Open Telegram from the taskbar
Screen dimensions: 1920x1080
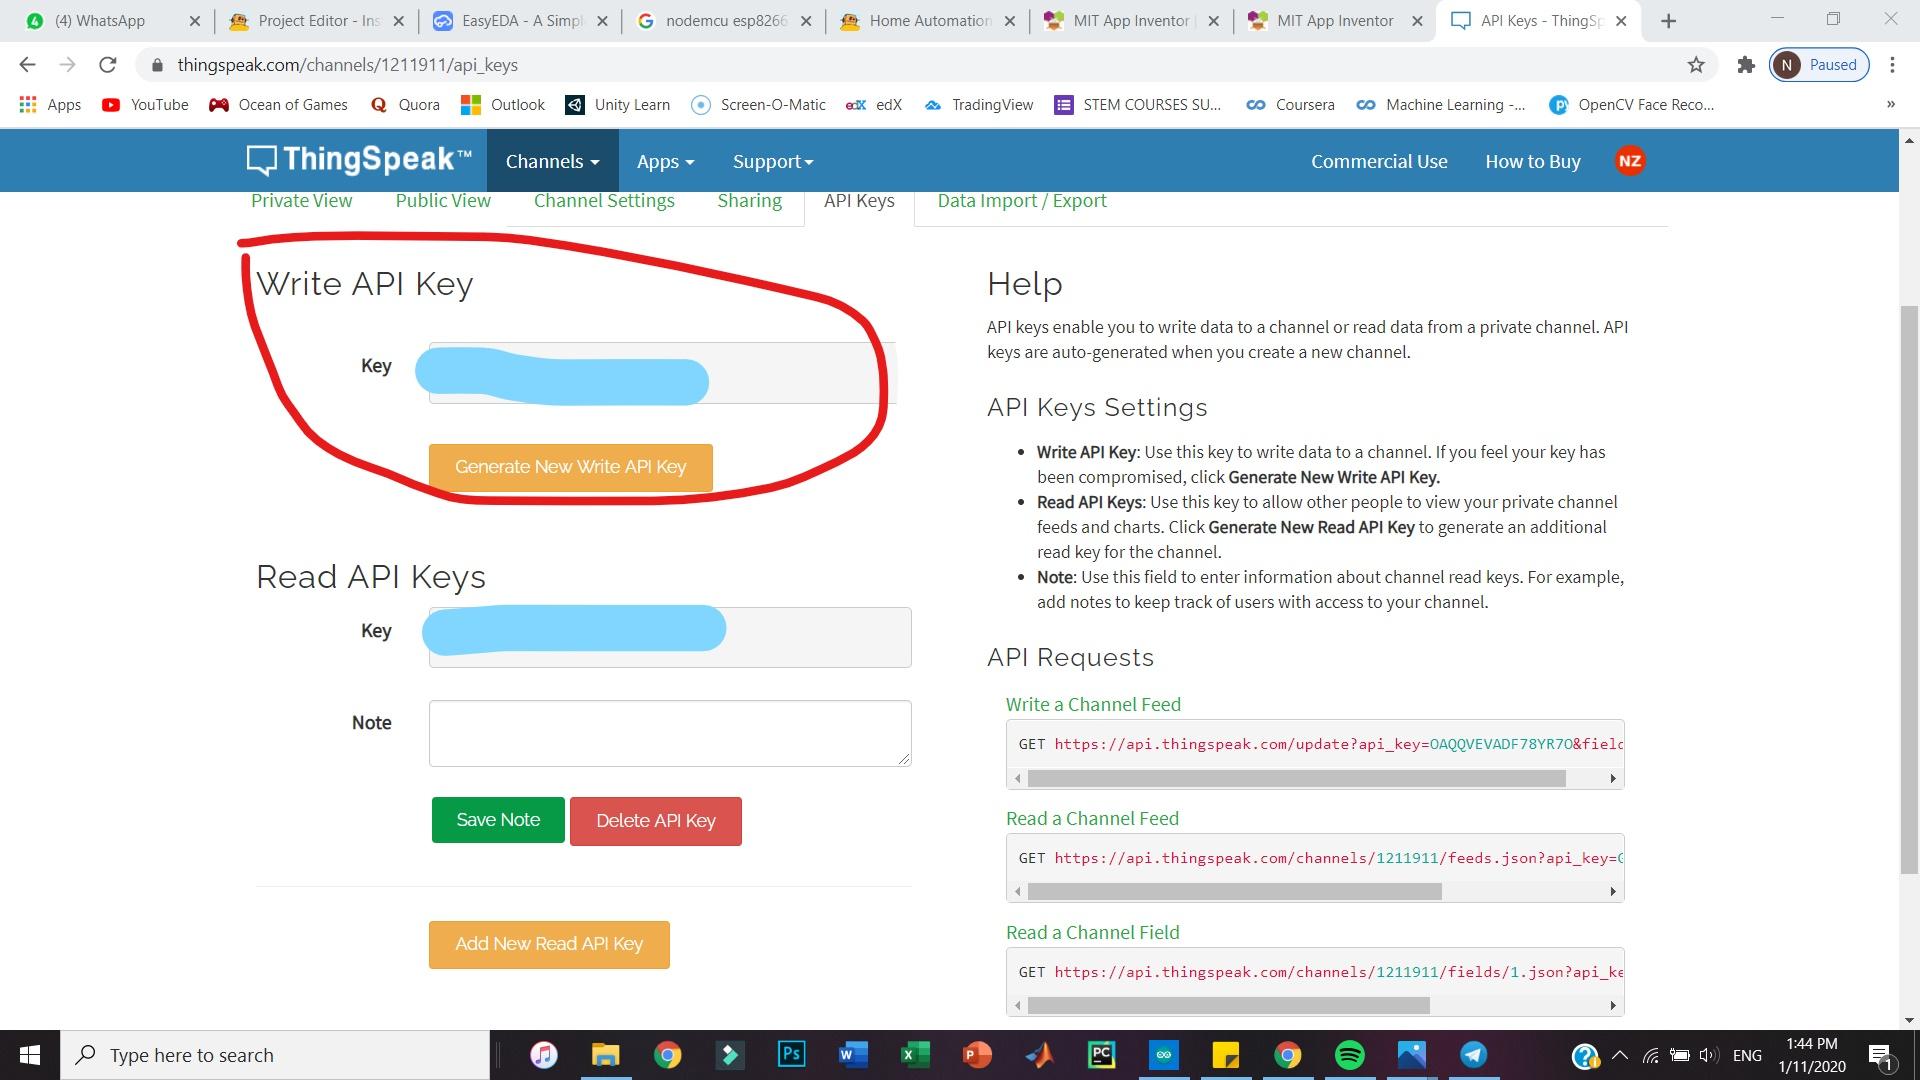click(1473, 1055)
